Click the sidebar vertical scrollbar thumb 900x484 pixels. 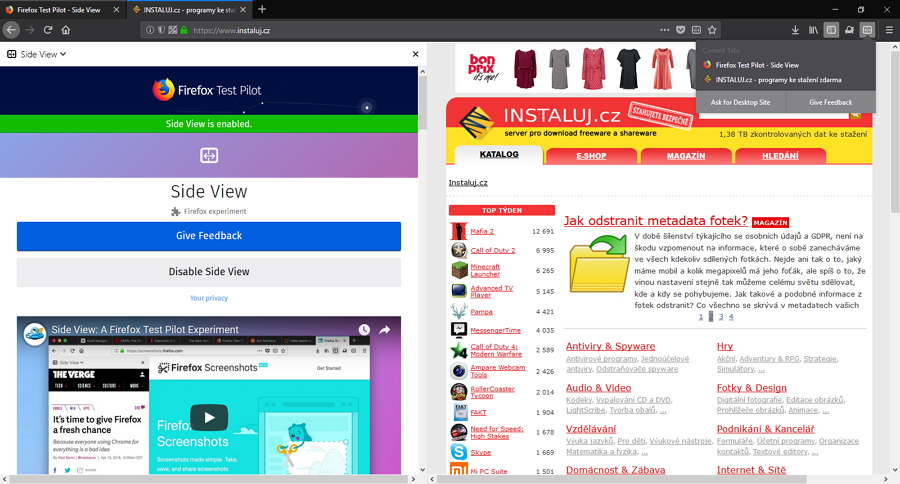423,102
